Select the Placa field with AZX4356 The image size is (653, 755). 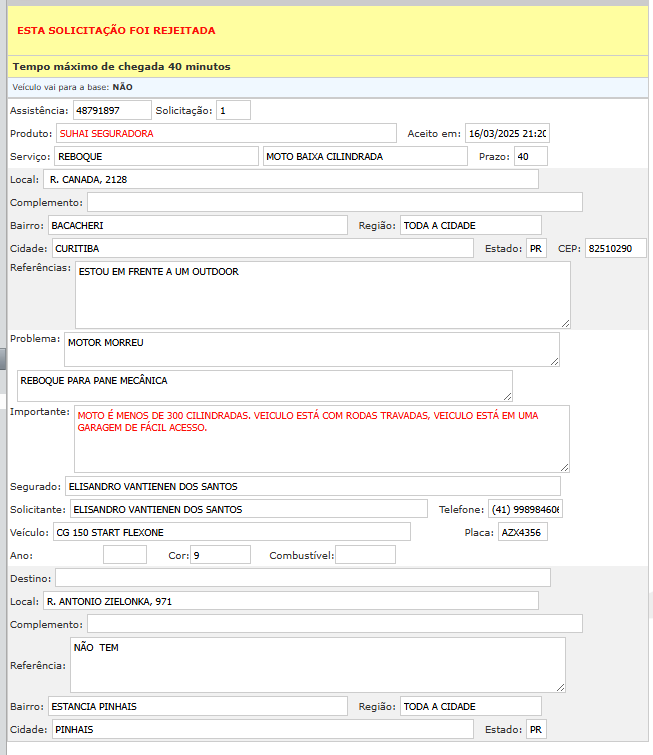(x=522, y=532)
